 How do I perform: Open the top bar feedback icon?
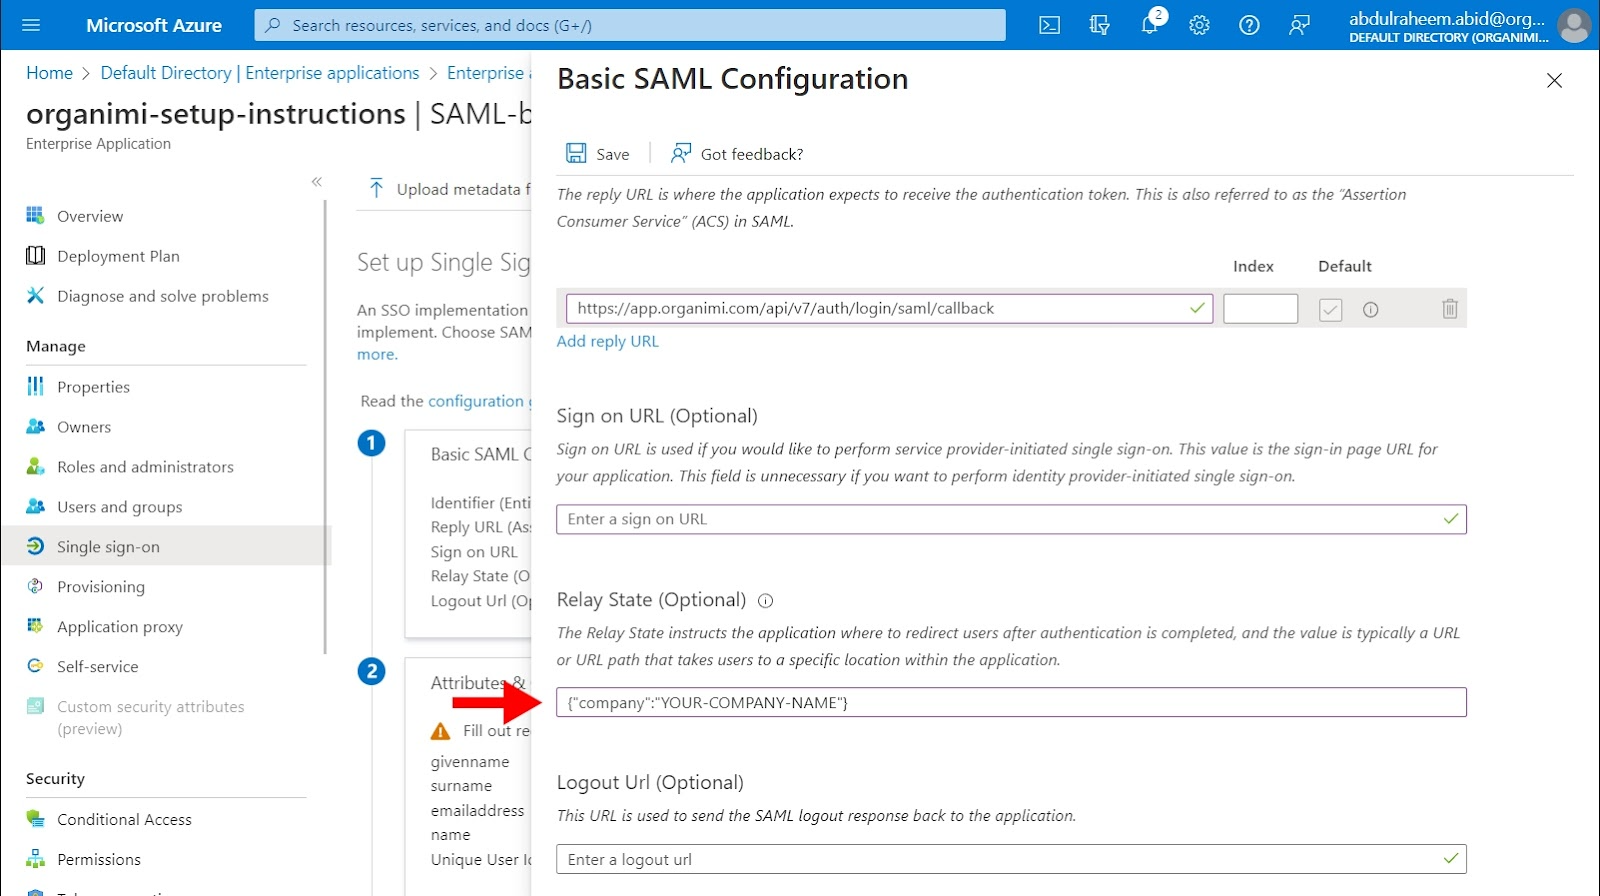click(x=1299, y=25)
